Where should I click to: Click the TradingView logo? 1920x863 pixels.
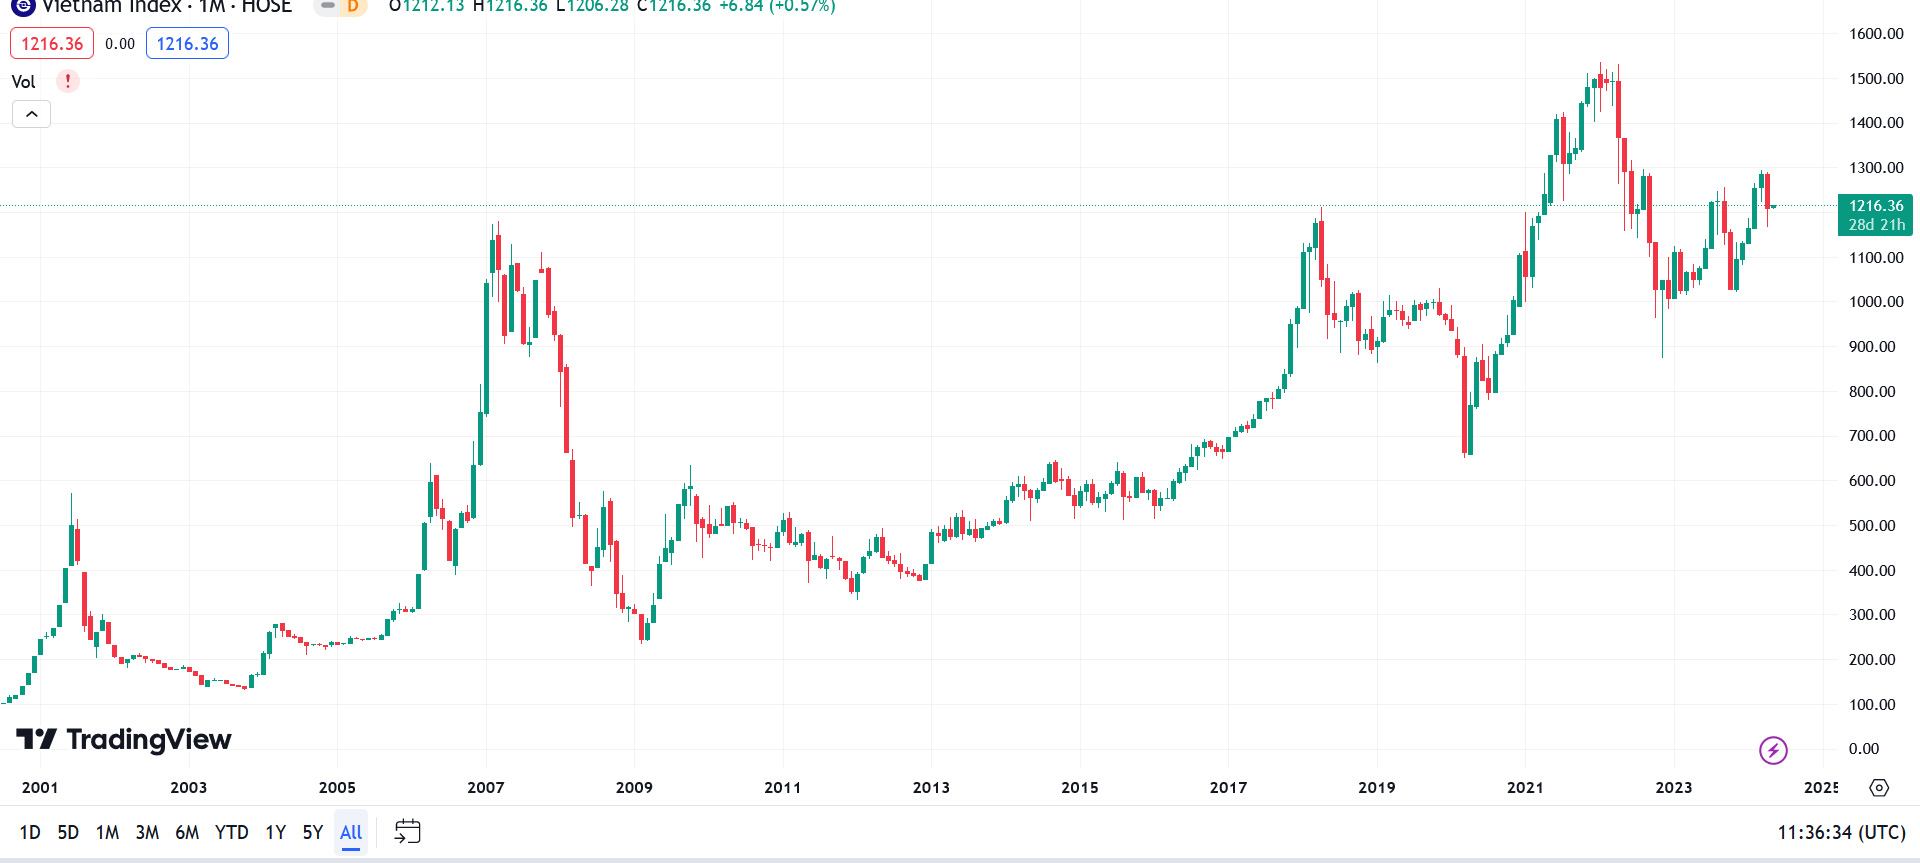coord(124,739)
